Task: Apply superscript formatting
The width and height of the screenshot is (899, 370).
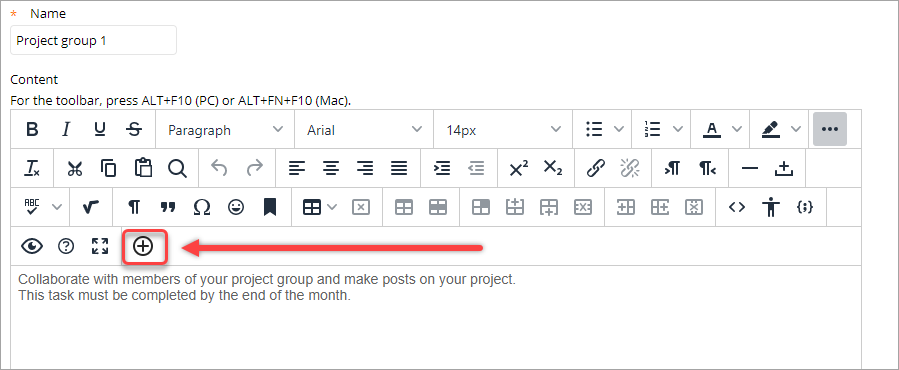Action: pyautogui.click(x=518, y=168)
